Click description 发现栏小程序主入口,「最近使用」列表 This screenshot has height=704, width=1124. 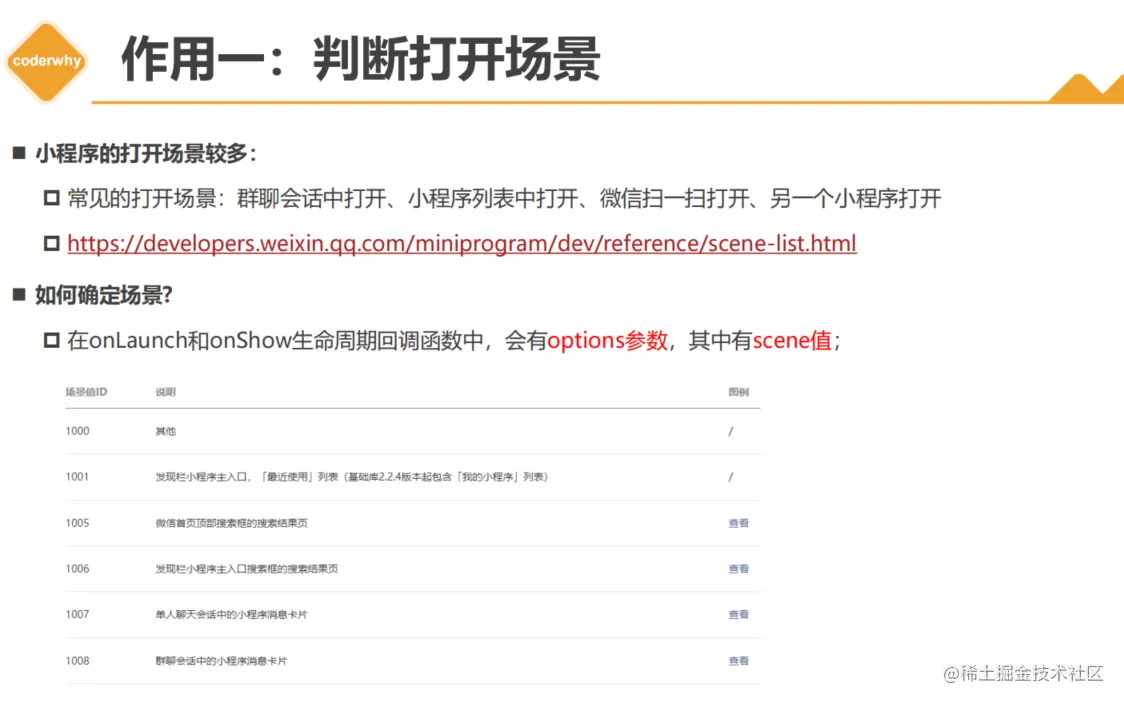352,477
